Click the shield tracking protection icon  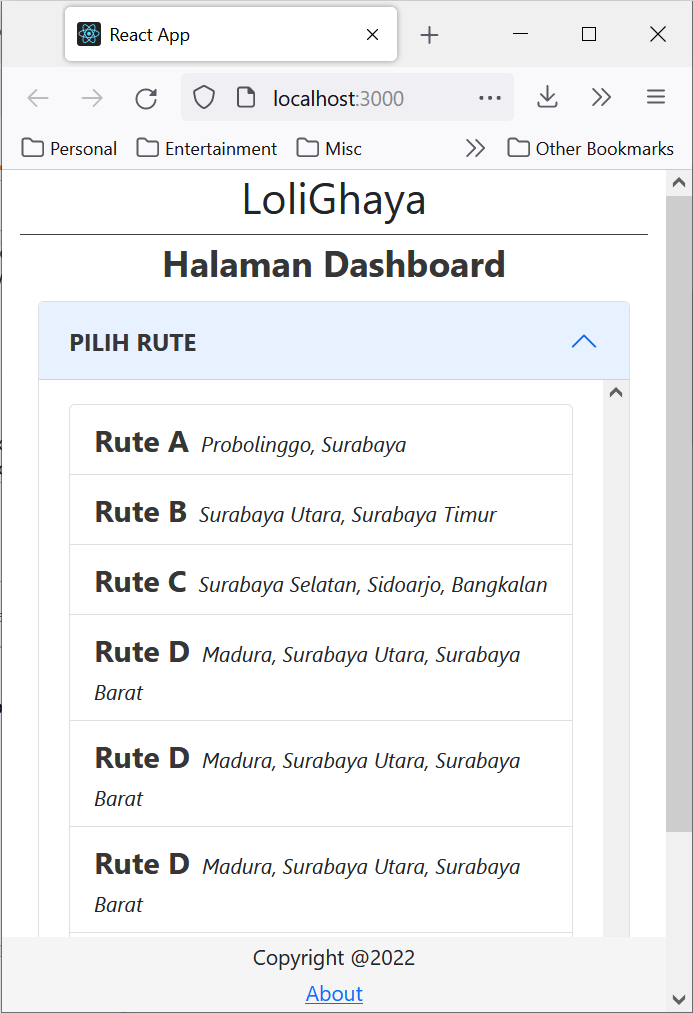click(x=204, y=97)
